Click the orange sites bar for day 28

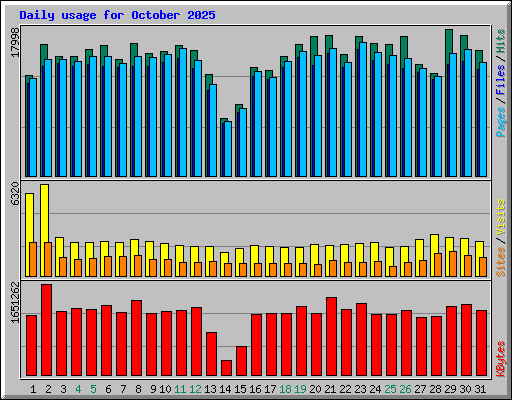[438, 265]
